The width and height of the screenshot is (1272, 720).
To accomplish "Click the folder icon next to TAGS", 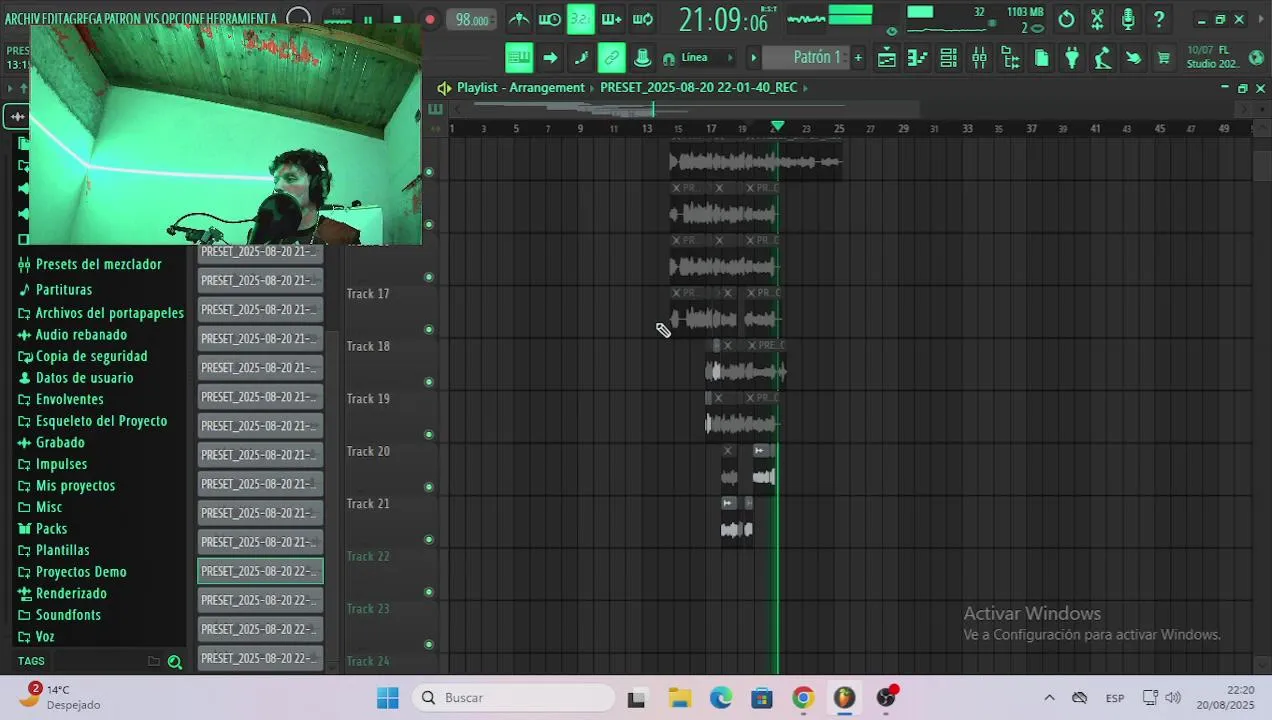I will (154, 661).
